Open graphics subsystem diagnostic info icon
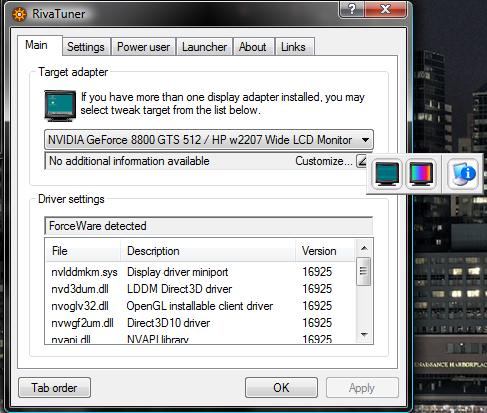 coord(463,174)
